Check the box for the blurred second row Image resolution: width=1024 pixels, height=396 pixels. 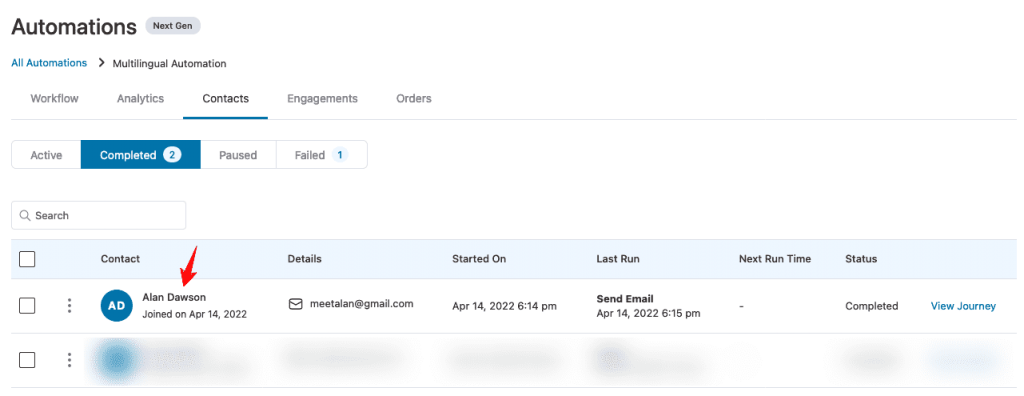coord(27,360)
